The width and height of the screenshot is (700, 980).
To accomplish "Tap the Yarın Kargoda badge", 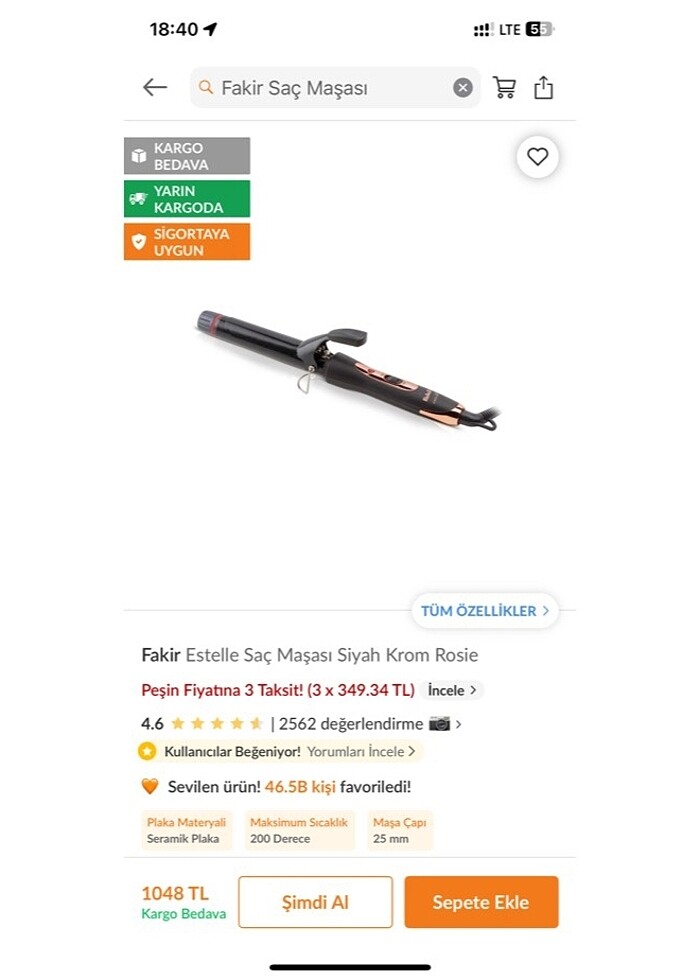I will [x=187, y=199].
